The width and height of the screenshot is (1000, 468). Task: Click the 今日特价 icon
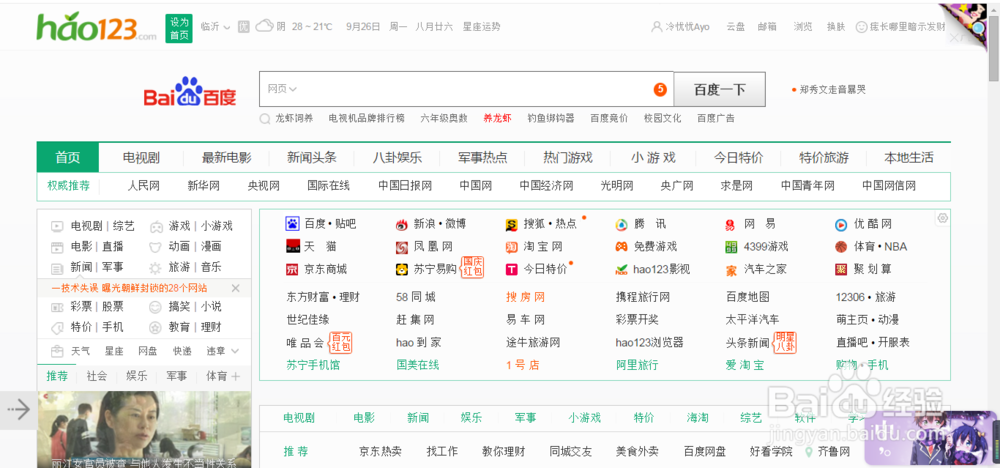coord(511,270)
